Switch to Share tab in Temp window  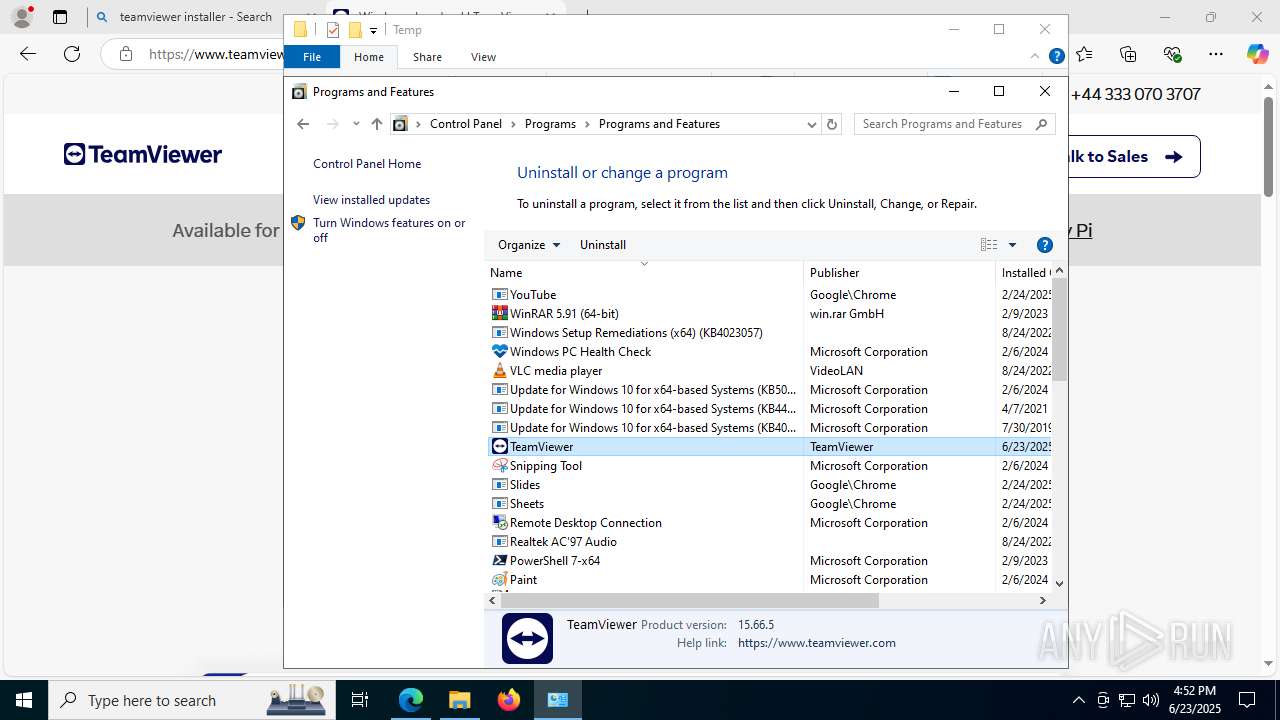coord(427,57)
